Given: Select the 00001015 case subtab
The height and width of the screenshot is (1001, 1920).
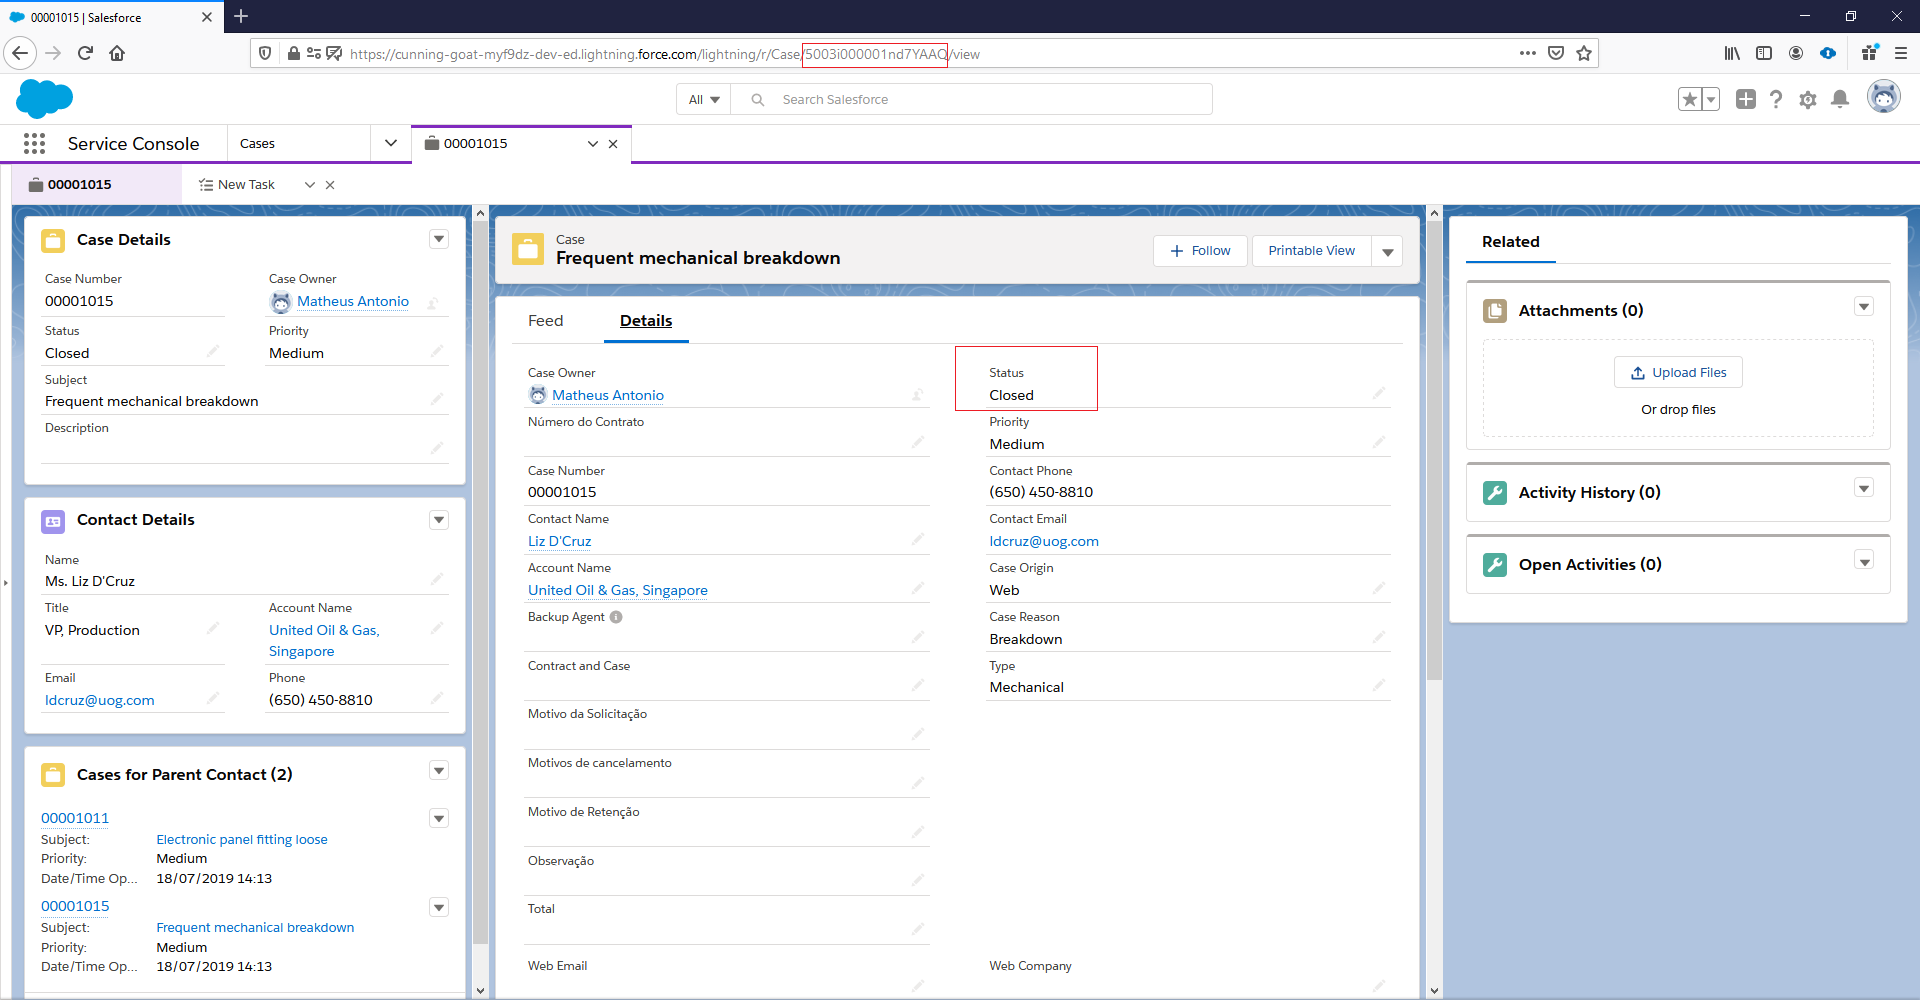Looking at the screenshot, I should [79, 185].
